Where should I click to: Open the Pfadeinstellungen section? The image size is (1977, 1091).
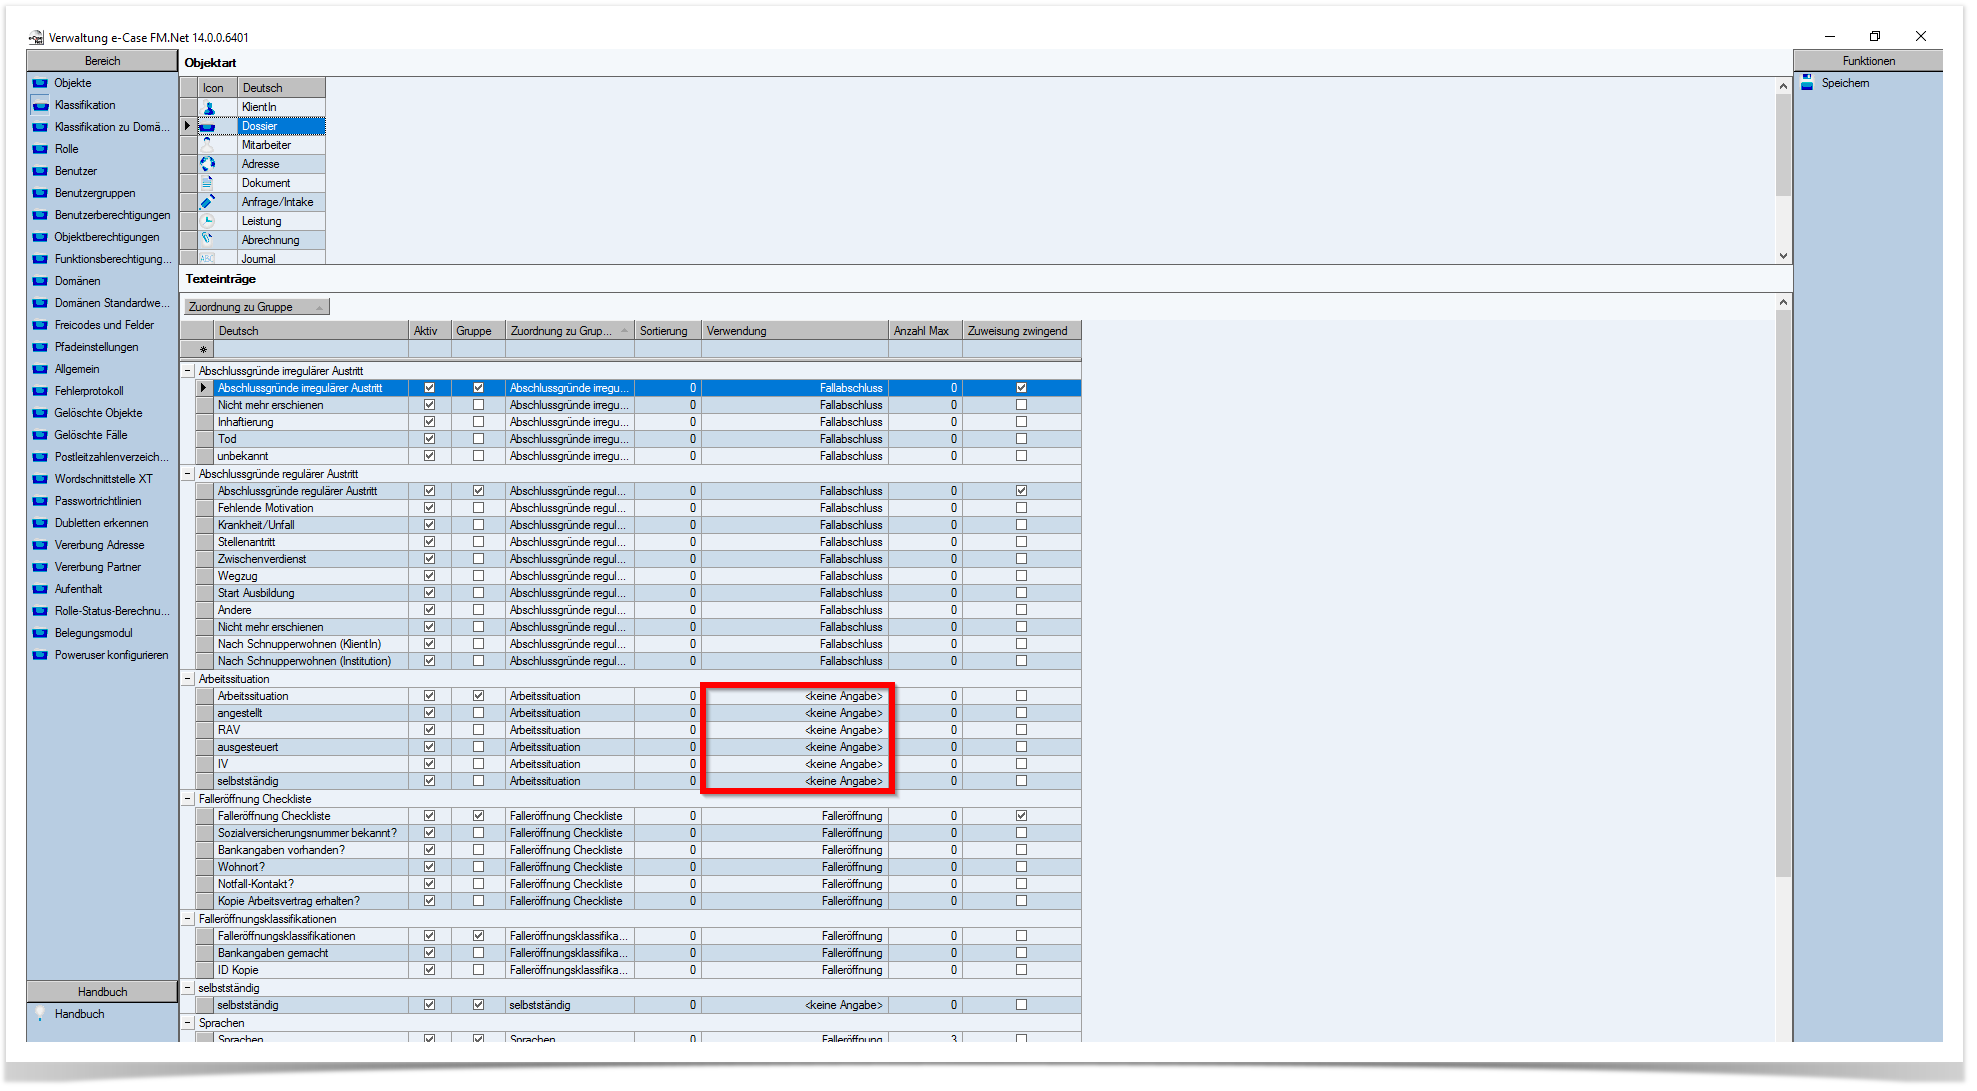coord(96,347)
